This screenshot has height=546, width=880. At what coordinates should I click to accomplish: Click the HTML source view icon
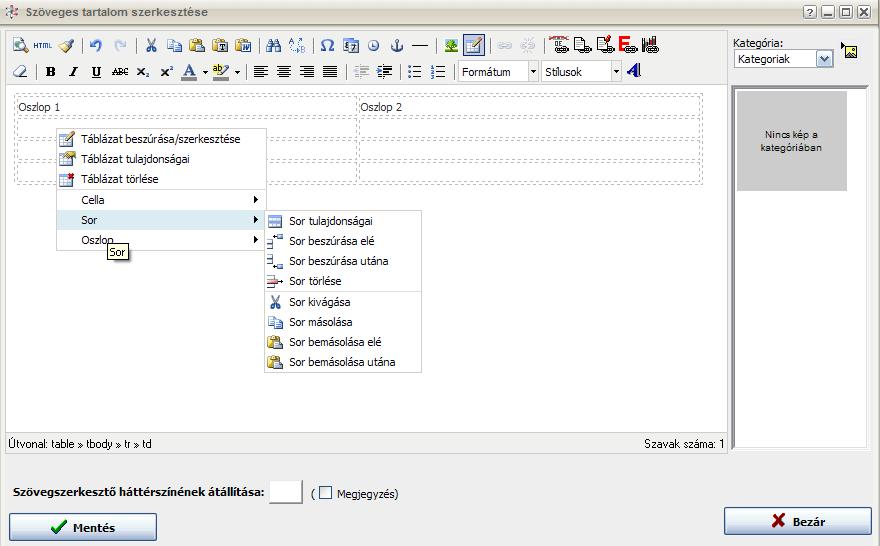point(42,46)
